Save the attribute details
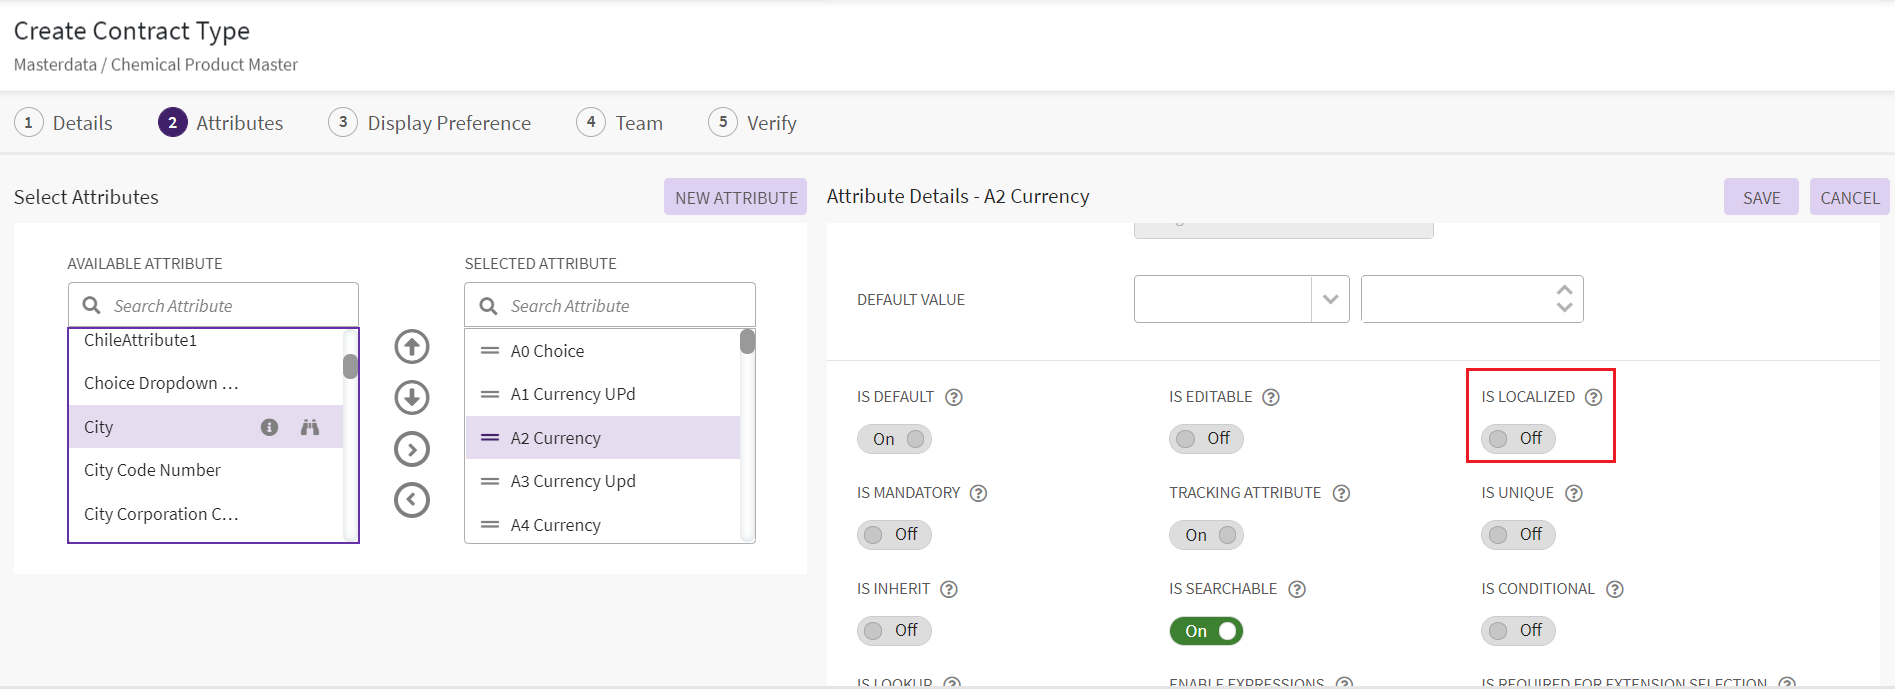The image size is (1895, 689). [x=1760, y=197]
